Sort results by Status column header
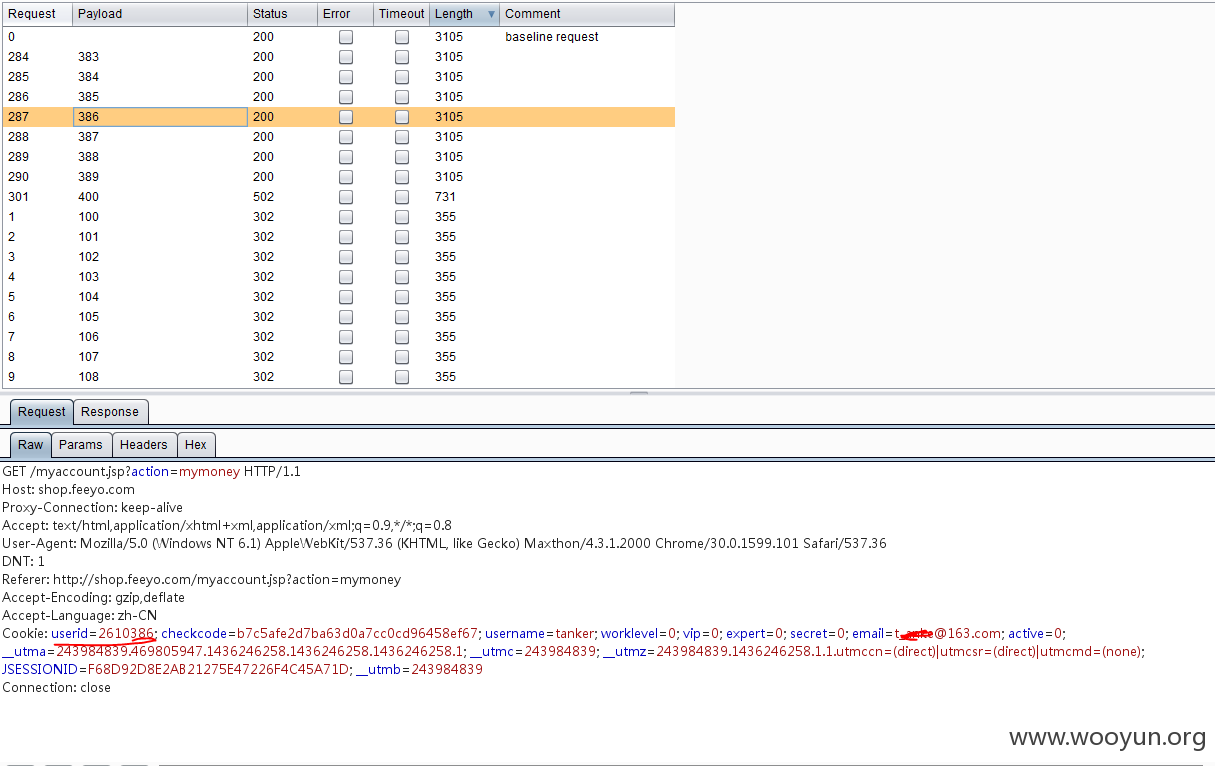The image size is (1215, 766). (x=282, y=14)
